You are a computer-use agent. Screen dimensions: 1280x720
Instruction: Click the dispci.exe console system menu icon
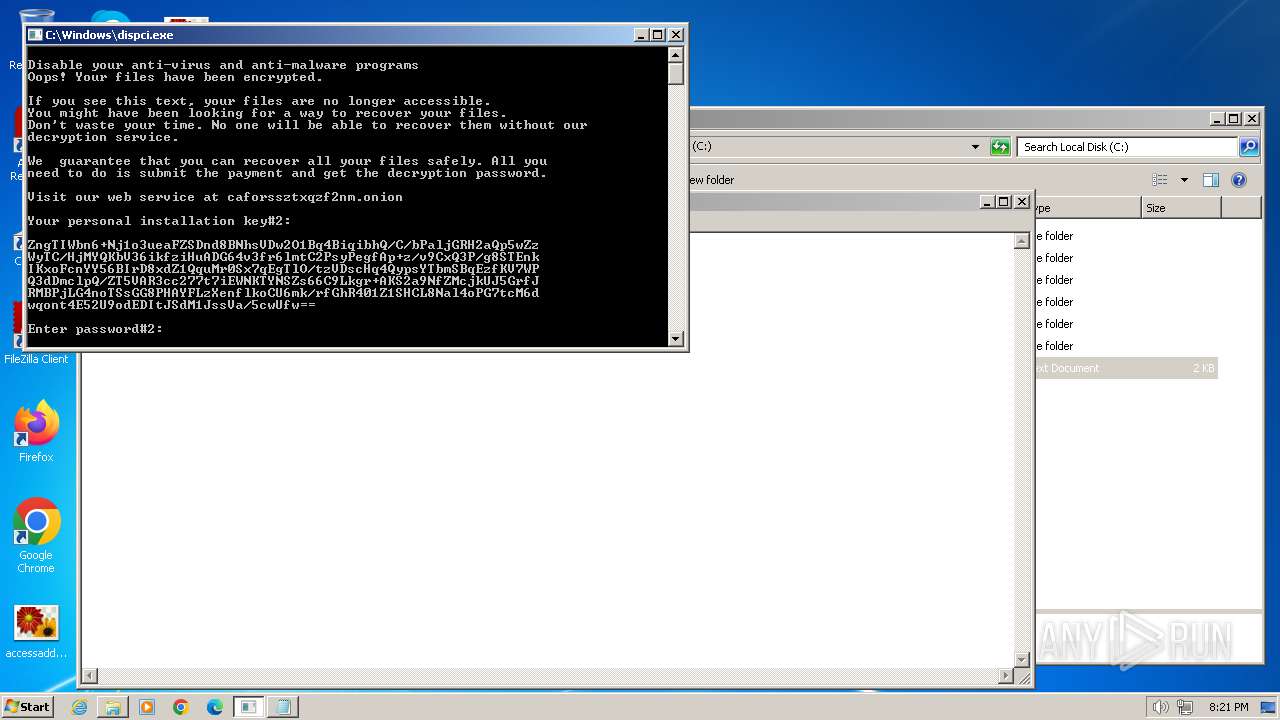(35, 34)
